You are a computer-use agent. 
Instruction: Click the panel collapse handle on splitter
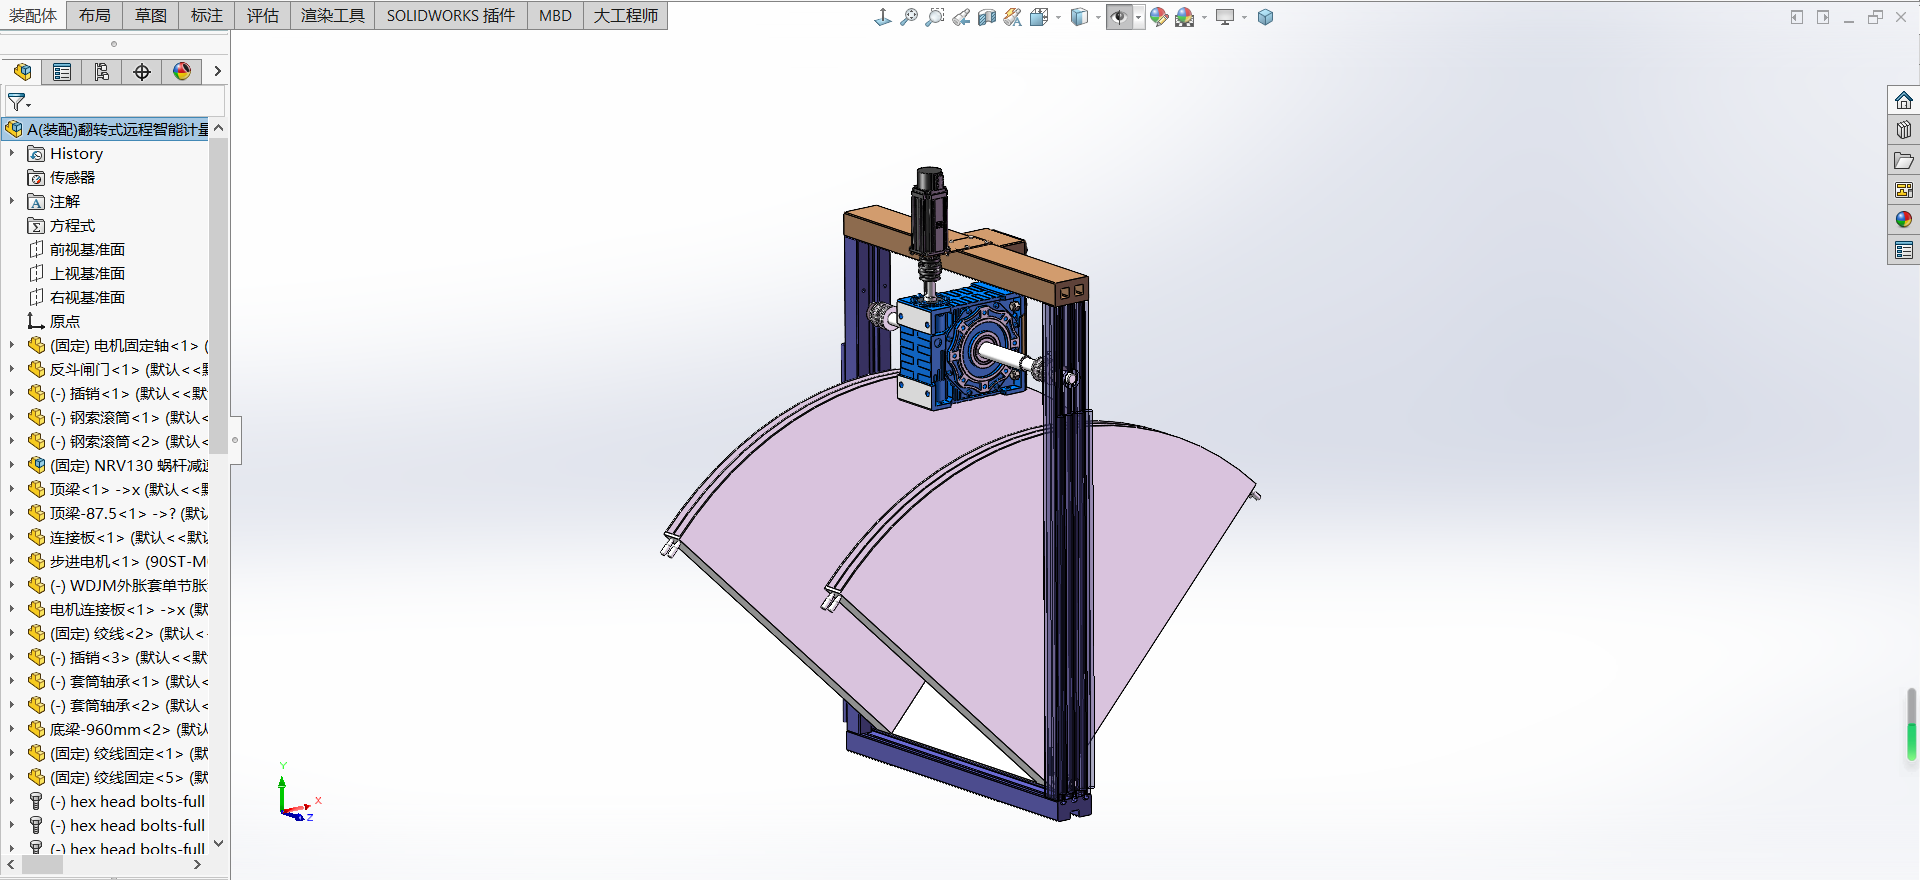[x=235, y=440]
